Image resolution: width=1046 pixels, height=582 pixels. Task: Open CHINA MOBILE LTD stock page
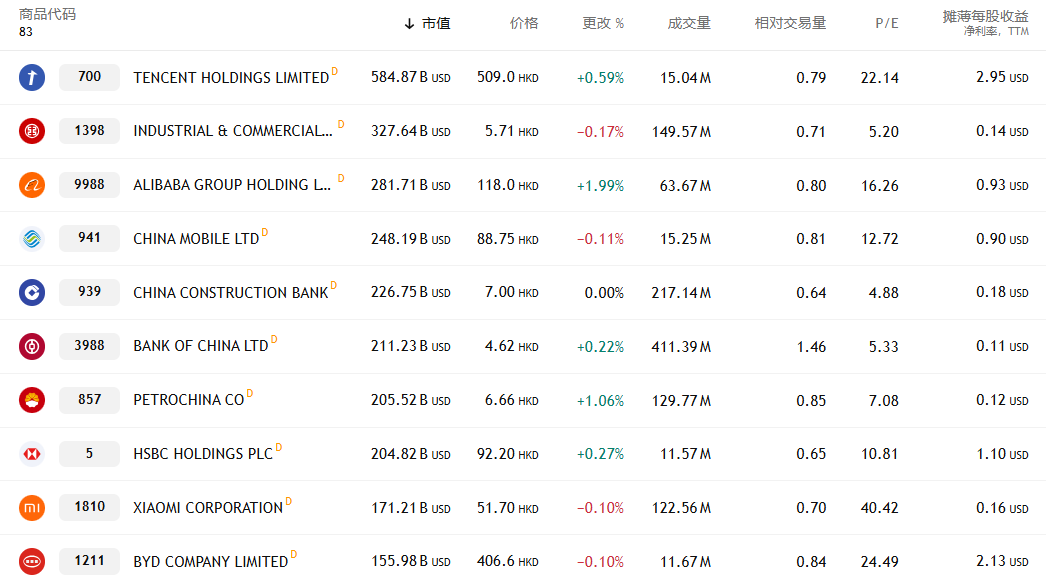(196, 239)
